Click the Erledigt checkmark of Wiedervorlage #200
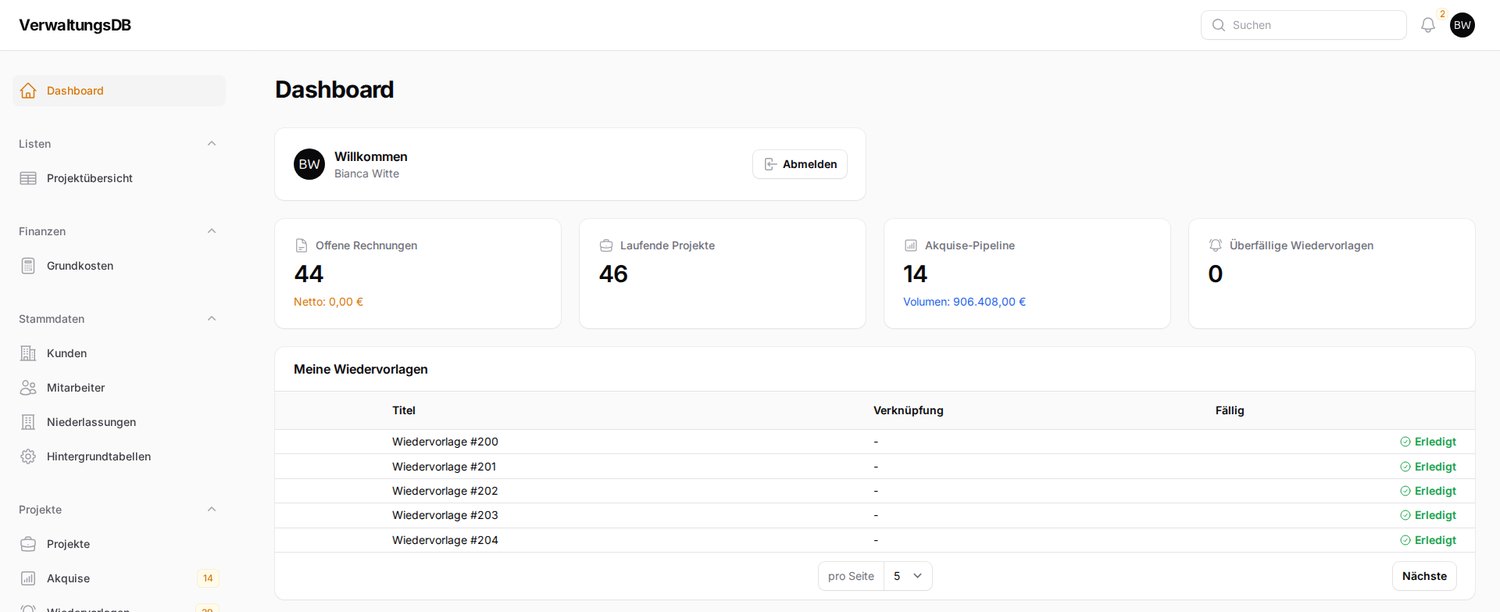 [x=1405, y=442]
